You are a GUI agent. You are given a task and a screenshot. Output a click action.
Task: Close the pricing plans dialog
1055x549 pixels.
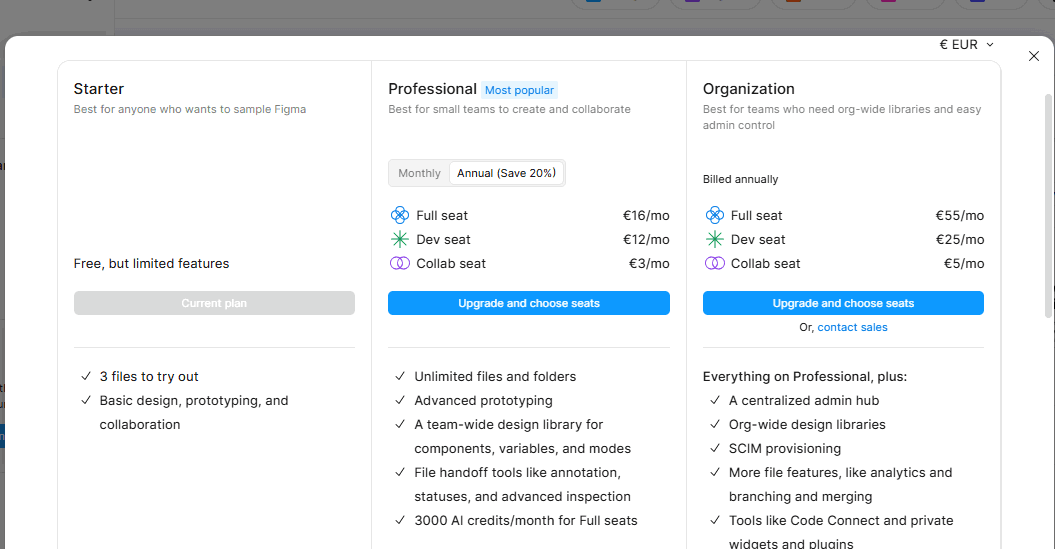coord(1034,56)
